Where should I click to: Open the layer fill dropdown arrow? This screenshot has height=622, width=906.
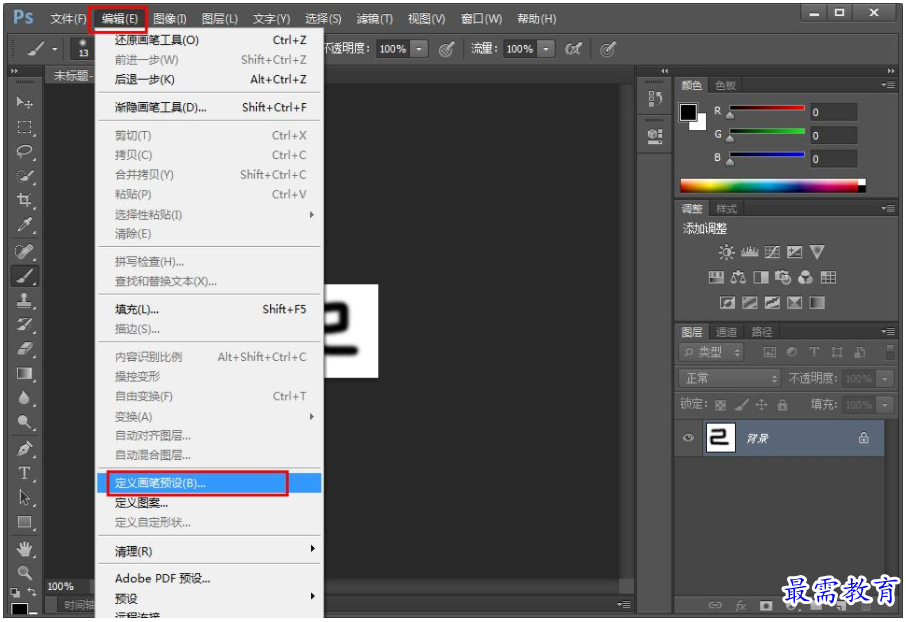pyautogui.click(x=885, y=405)
